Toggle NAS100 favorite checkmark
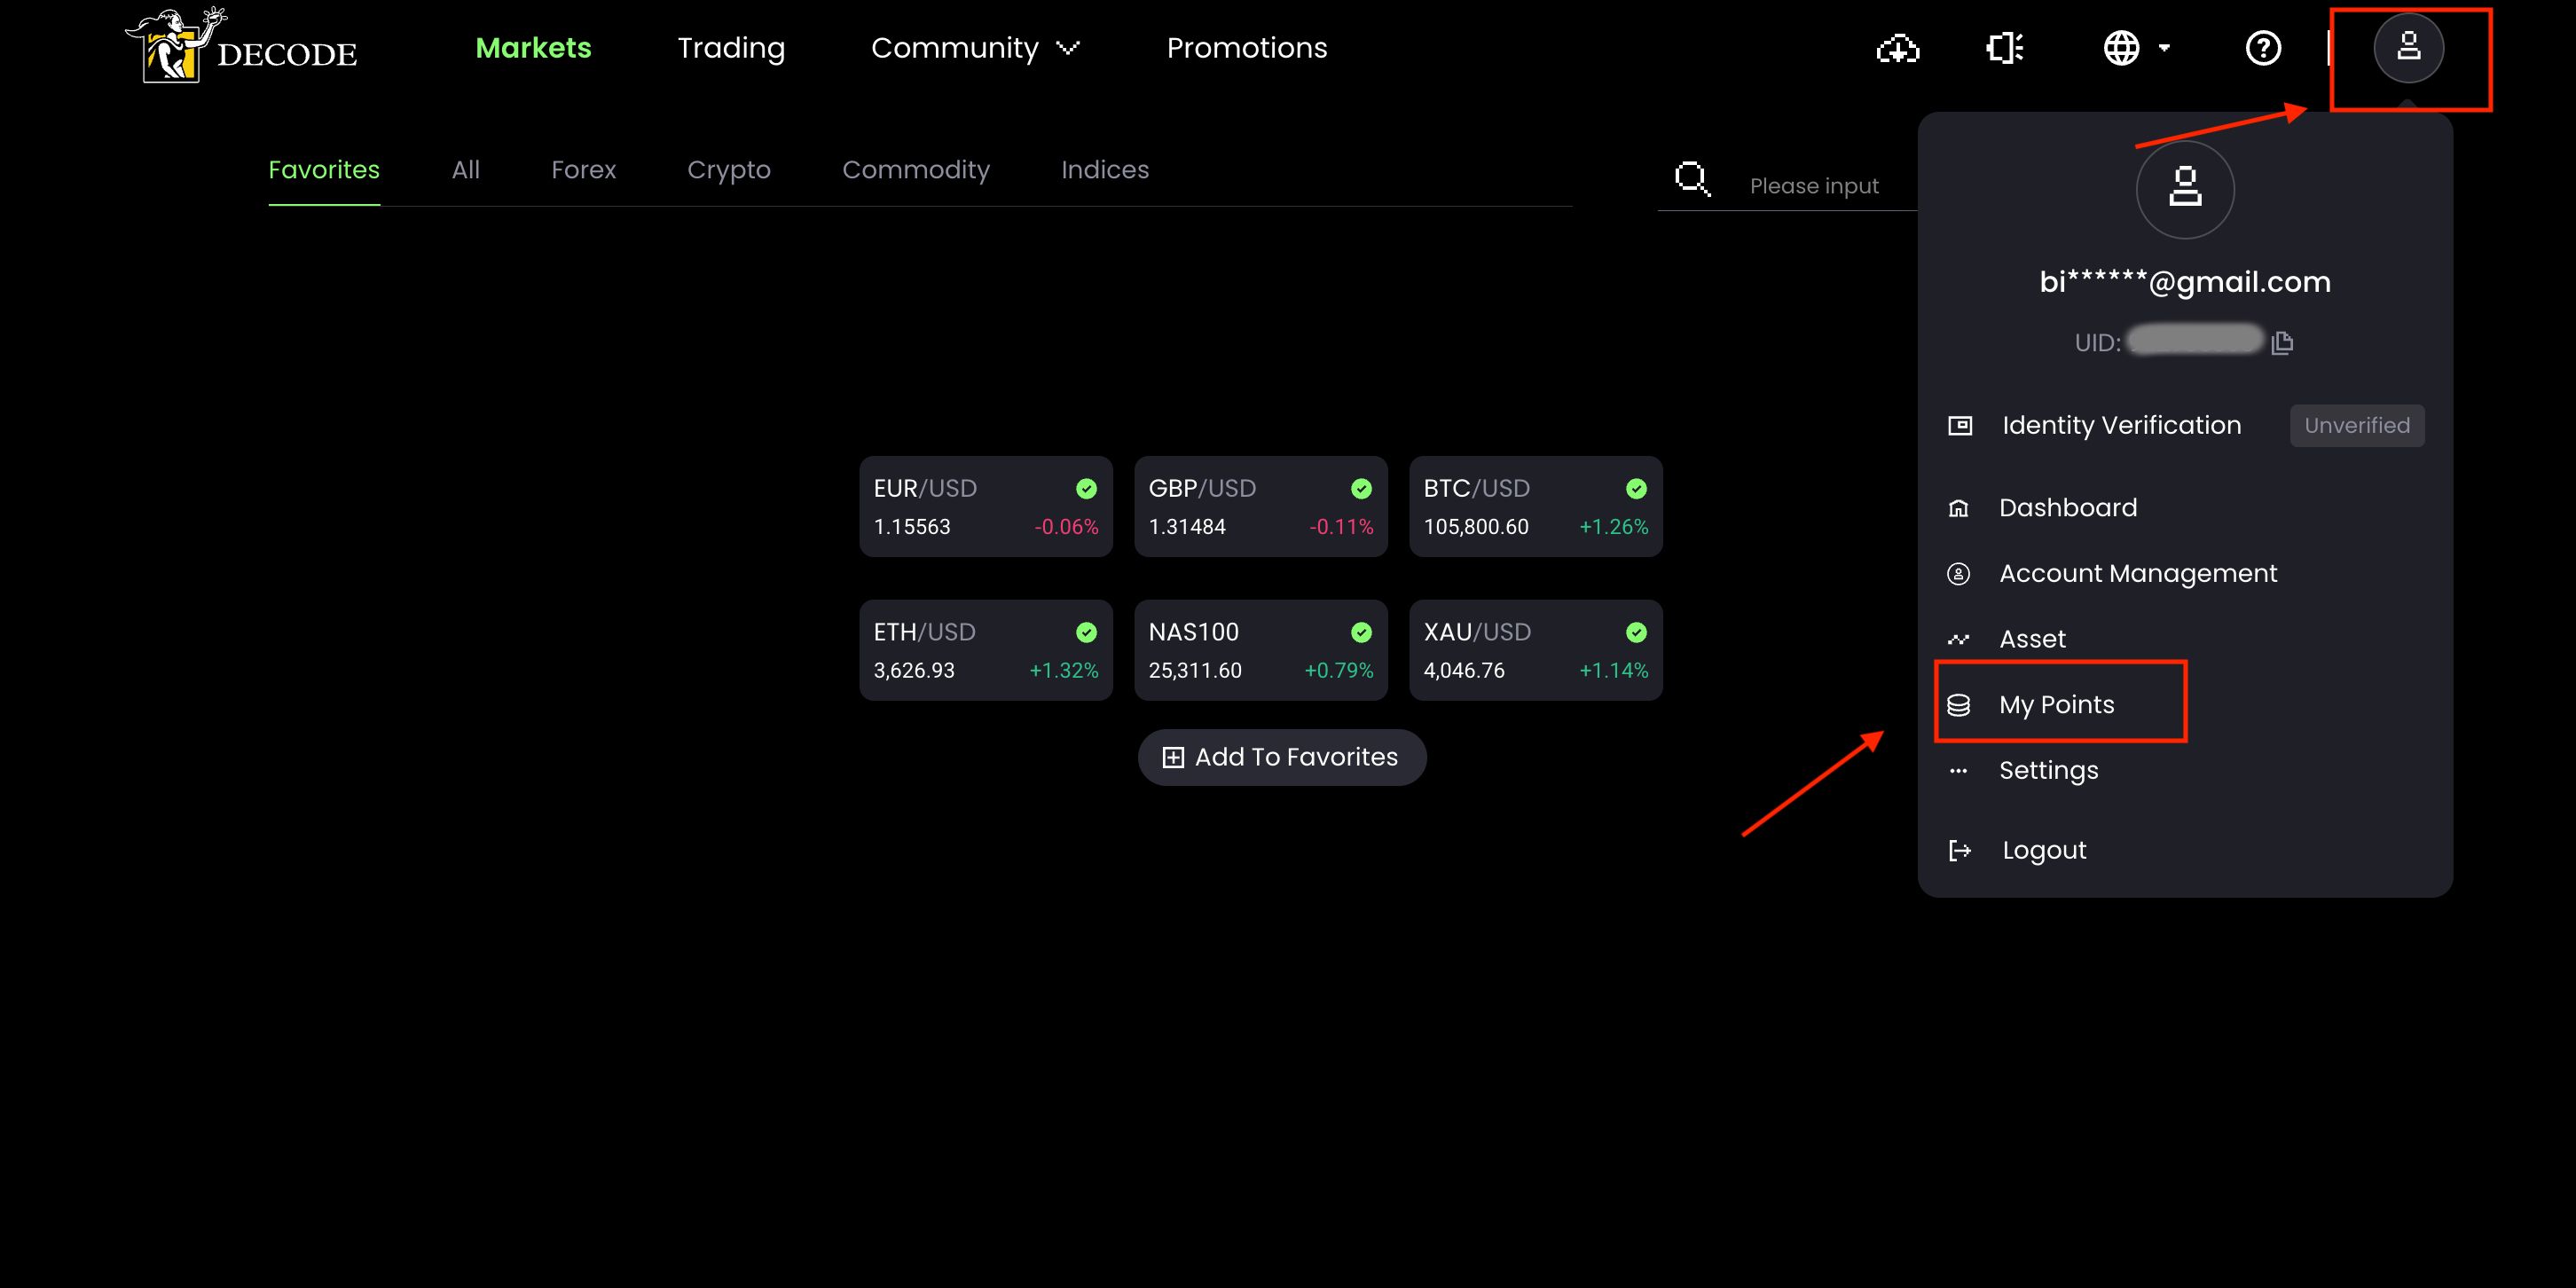Viewport: 2576px width, 1288px height. coord(1361,632)
